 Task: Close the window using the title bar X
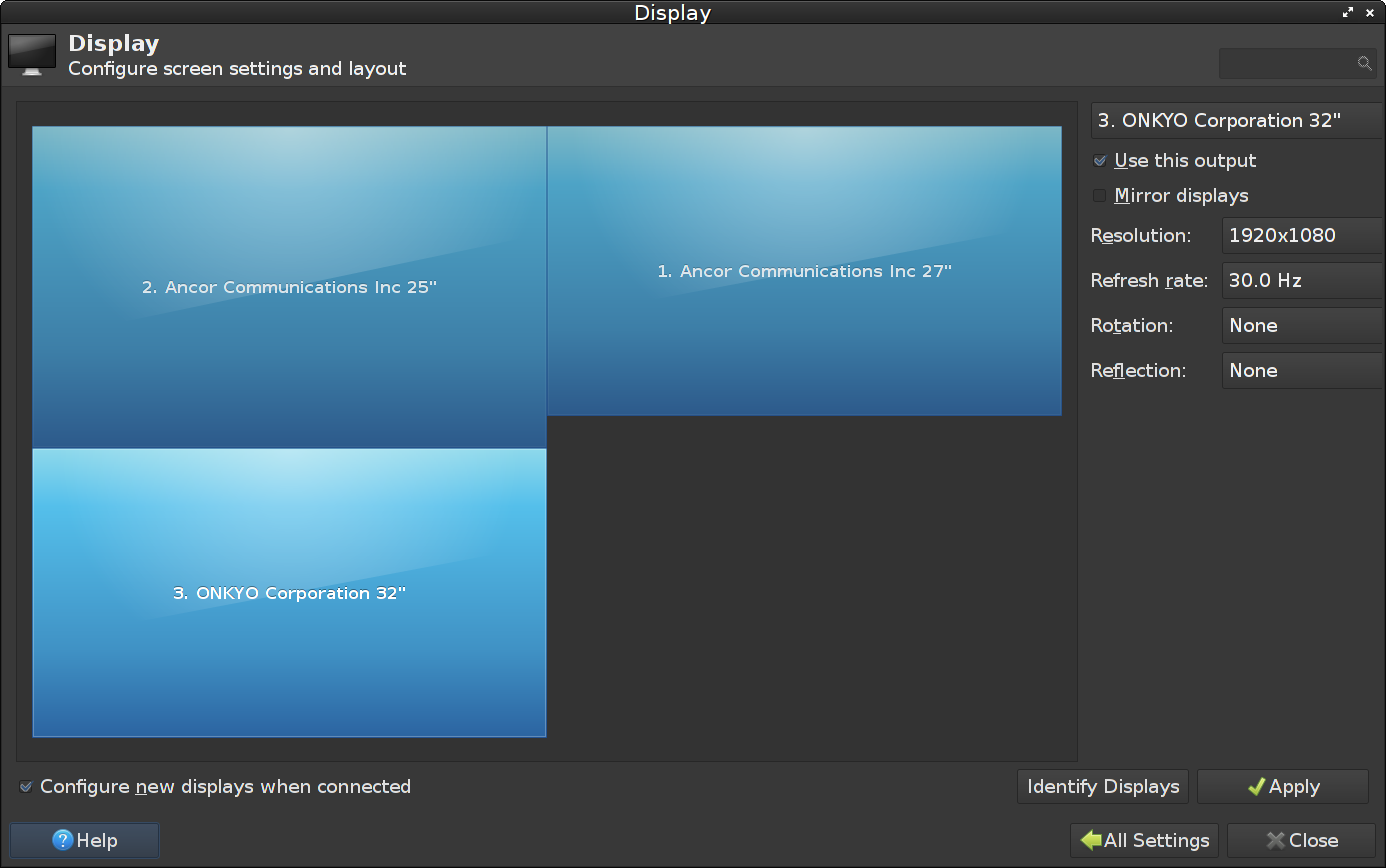click(1370, 13)
